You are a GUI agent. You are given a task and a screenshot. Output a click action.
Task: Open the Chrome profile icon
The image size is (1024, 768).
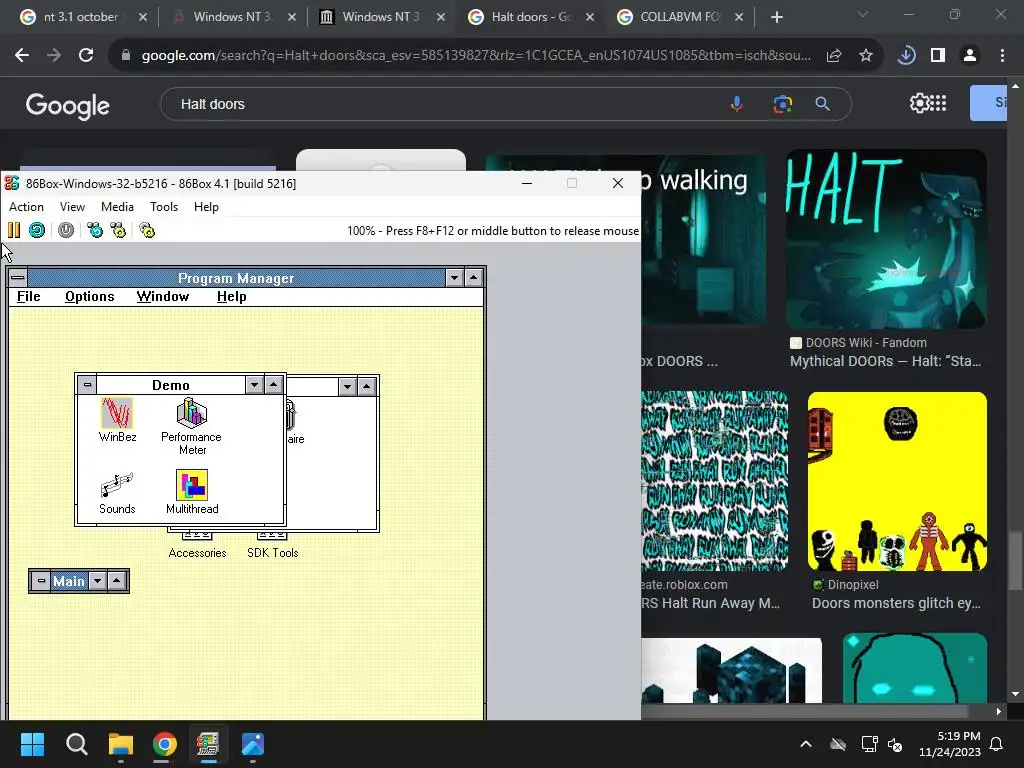coord(970,56)
